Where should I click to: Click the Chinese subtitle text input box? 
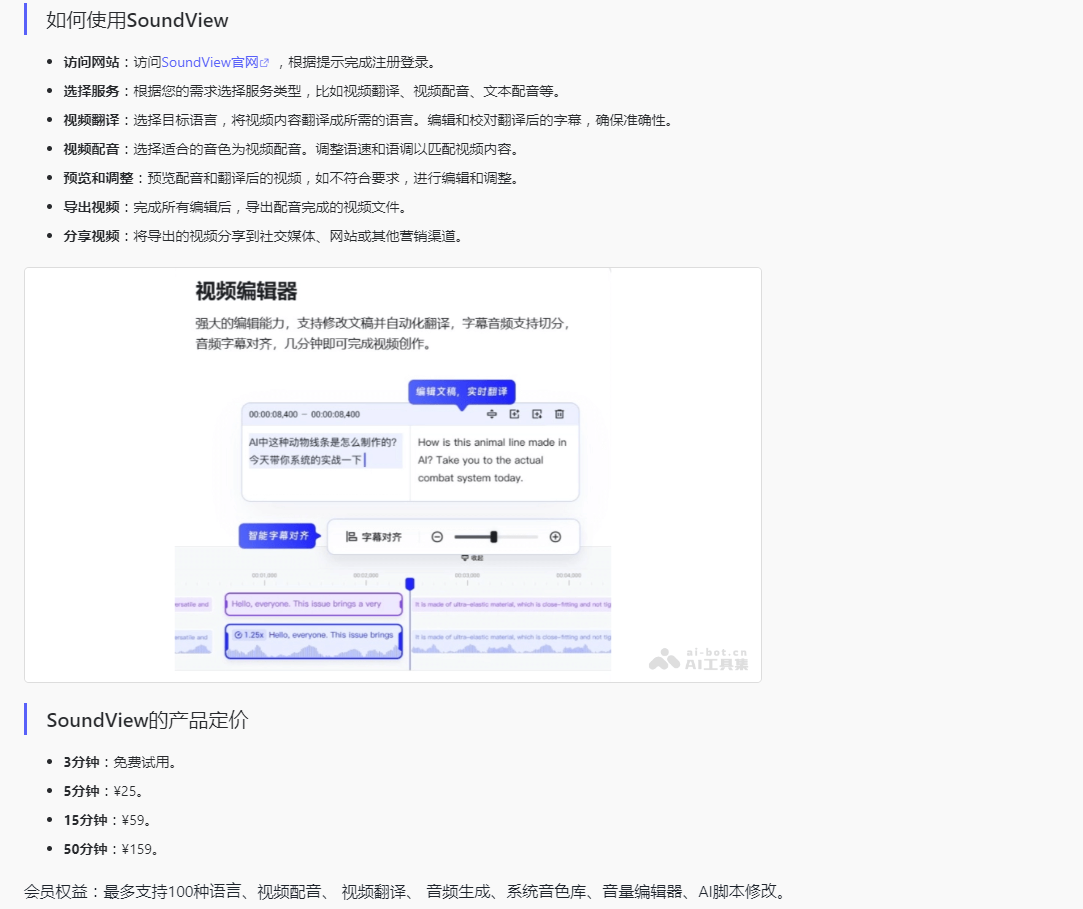point(325,451)
